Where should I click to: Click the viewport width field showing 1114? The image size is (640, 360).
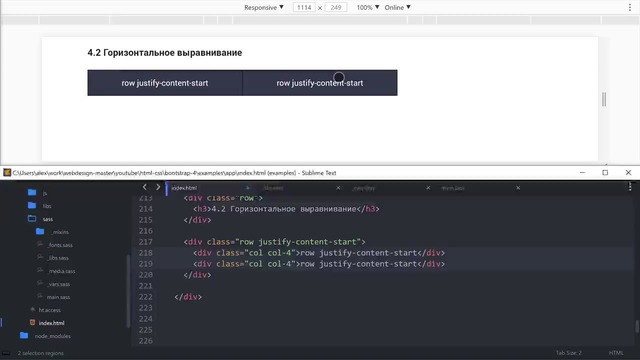tap(304, 7)
